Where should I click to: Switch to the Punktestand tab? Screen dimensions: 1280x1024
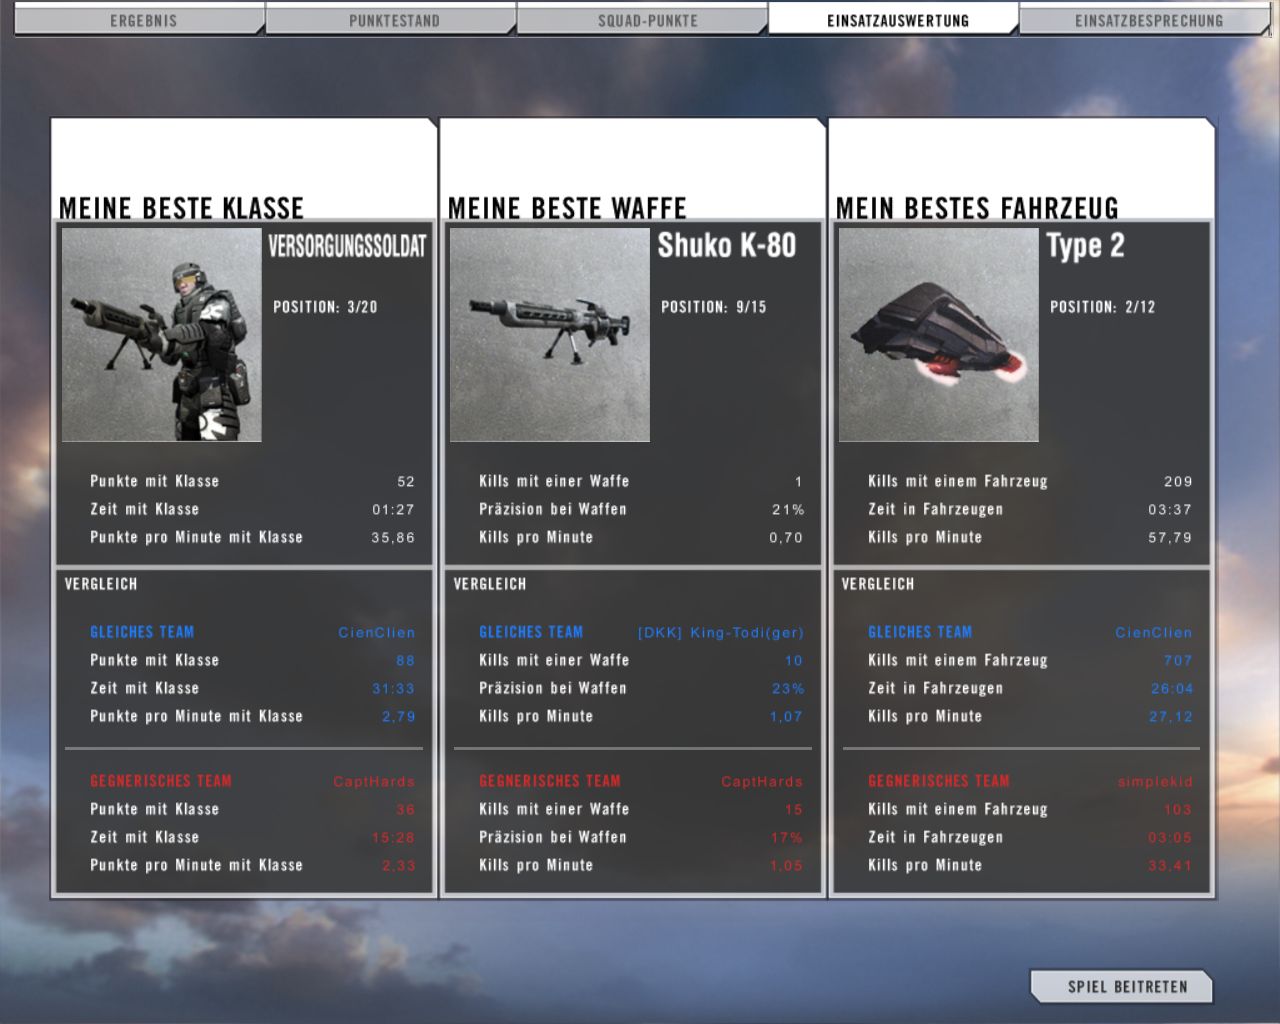(x=394, y=20)
